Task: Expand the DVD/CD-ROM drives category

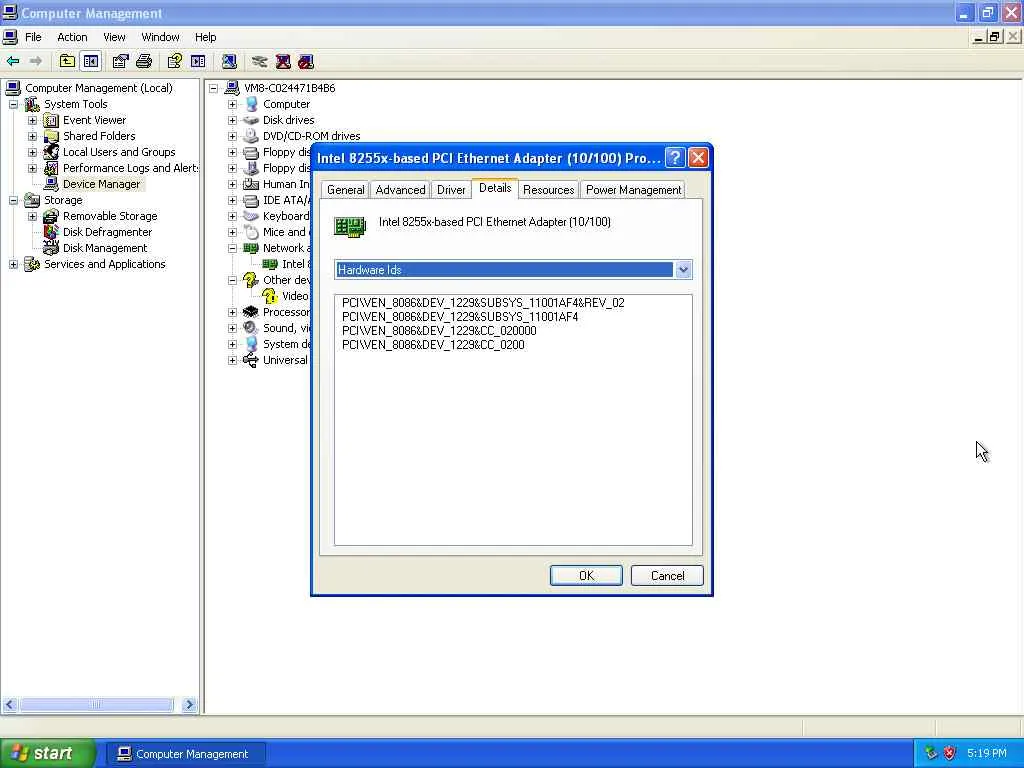Action: tap(232, 136)
